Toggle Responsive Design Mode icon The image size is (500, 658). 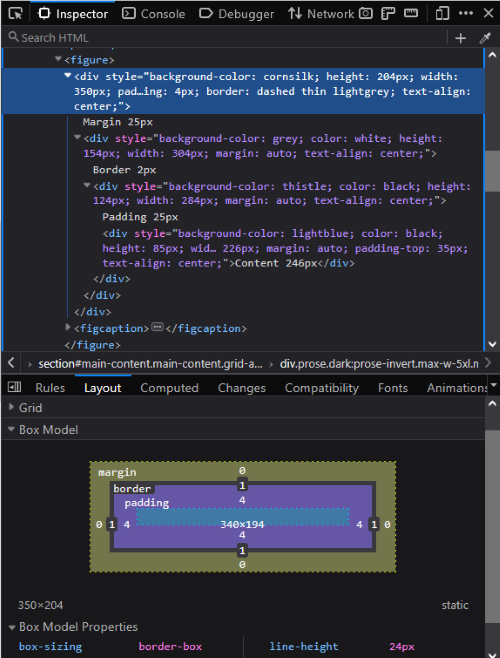click(x=442, y=14)
